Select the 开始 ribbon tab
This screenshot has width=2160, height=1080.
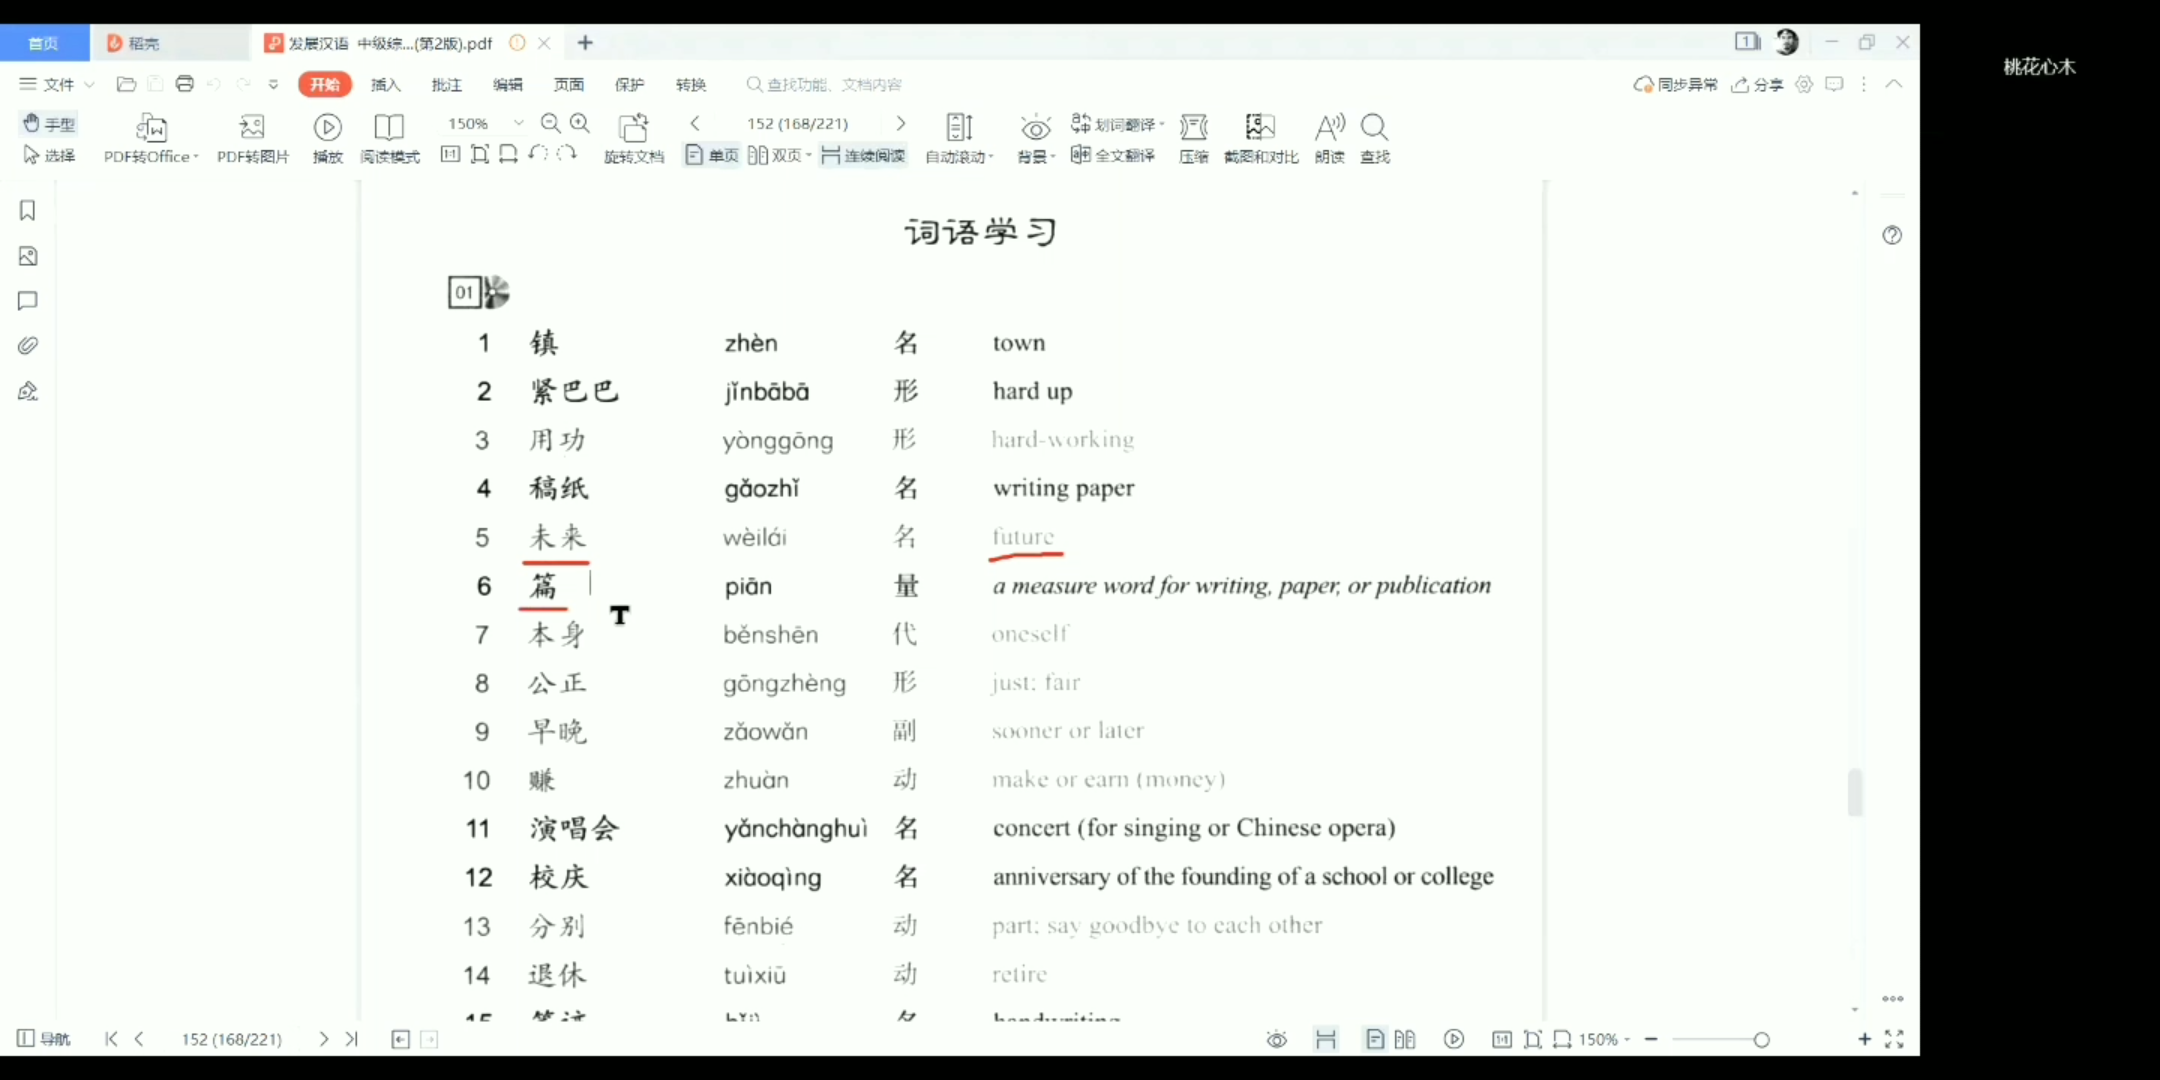click(x=325, y=84)
